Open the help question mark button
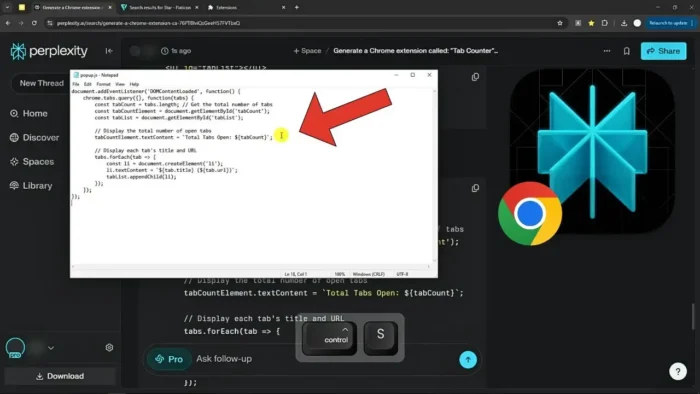Image resolution: width=700 pixels, height=394 pixels. click(x=678, y=371)
